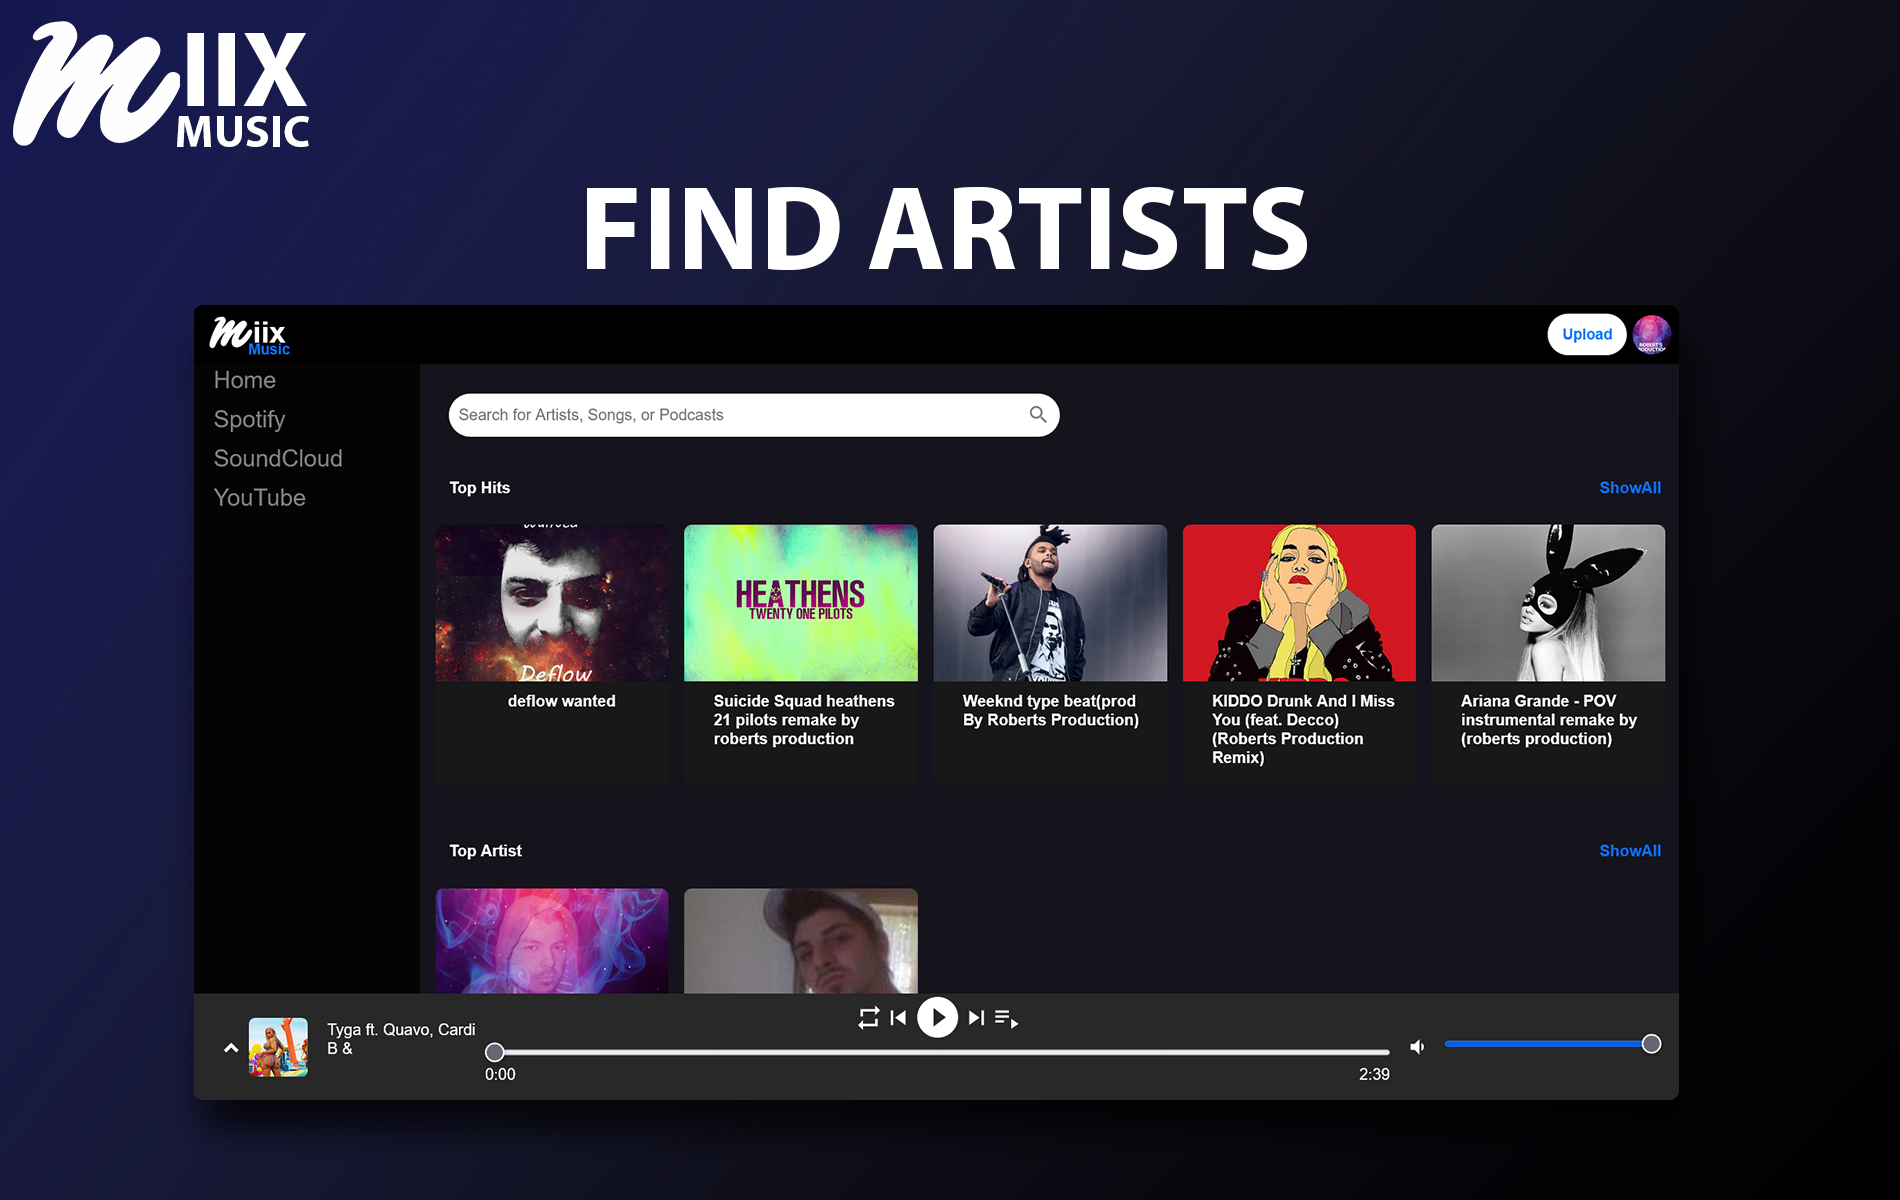Mute audio using the speaker icon
The width and height of the screenshot is (1900, 1200).
click(1416, 1045)
